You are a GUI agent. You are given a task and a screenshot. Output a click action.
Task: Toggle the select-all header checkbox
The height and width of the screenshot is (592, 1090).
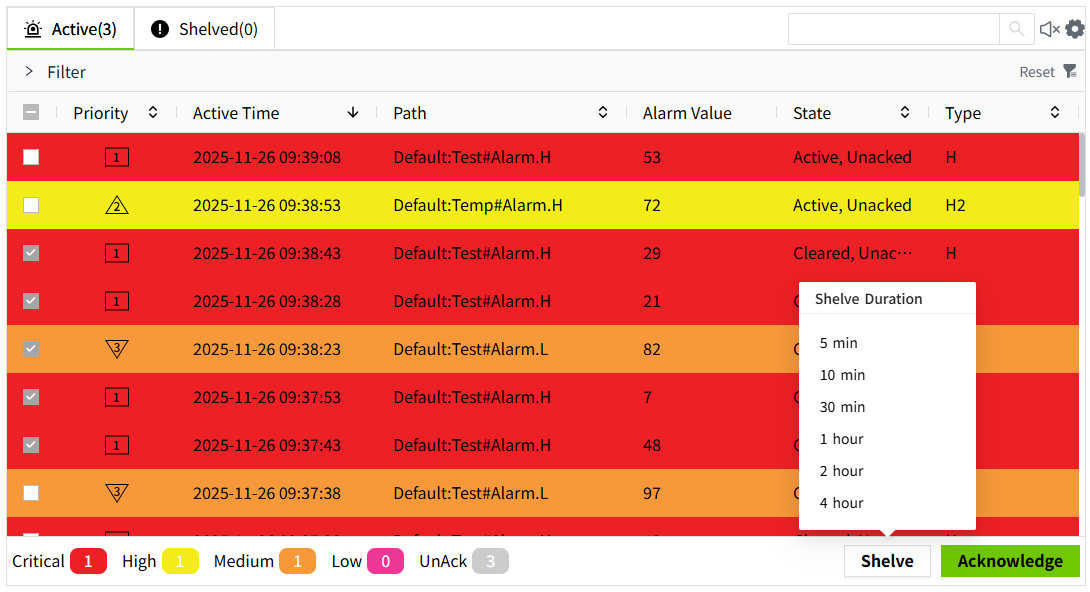(31, 113)
